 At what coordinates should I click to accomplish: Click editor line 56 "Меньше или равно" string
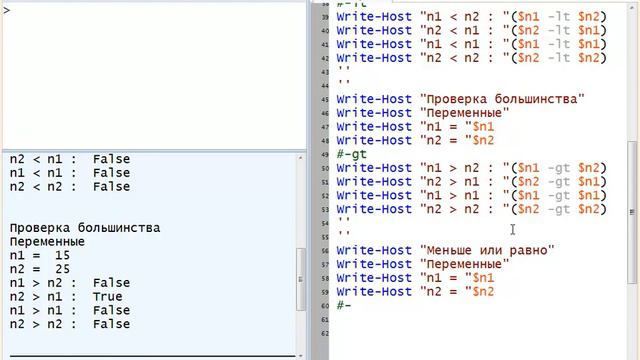point(487,250)
